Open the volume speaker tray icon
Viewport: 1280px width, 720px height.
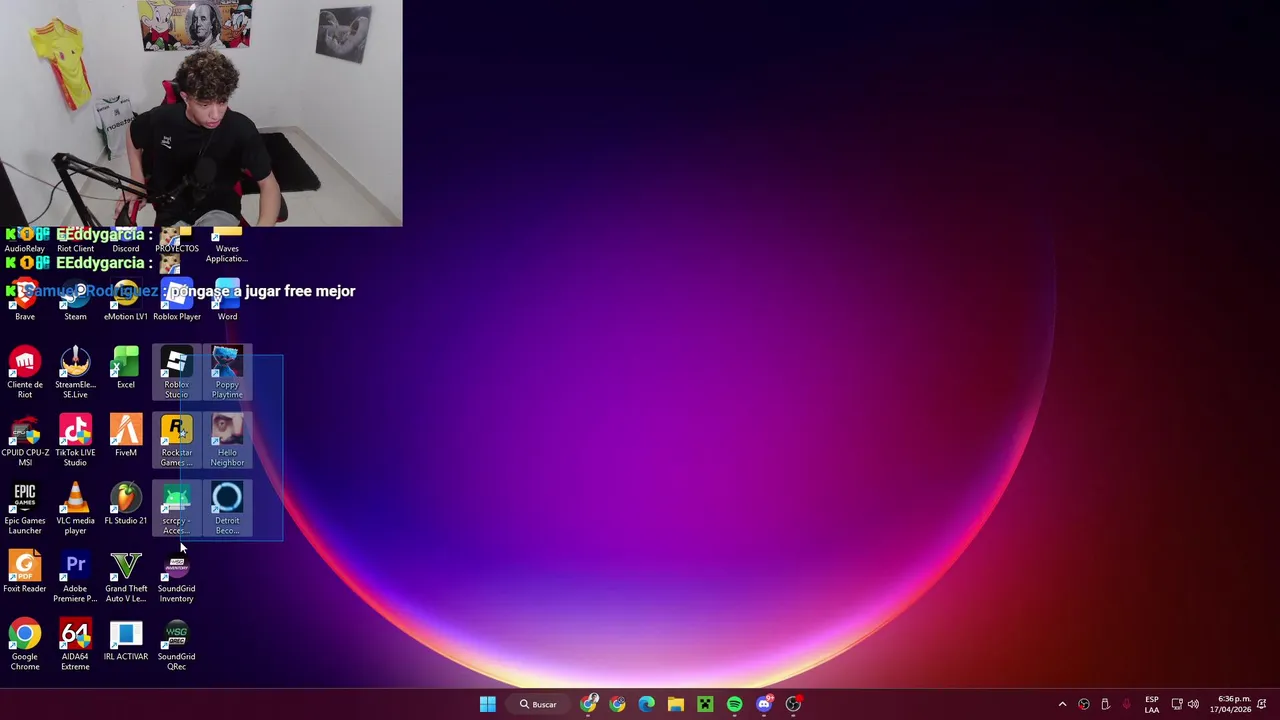tap(1193, 704)
